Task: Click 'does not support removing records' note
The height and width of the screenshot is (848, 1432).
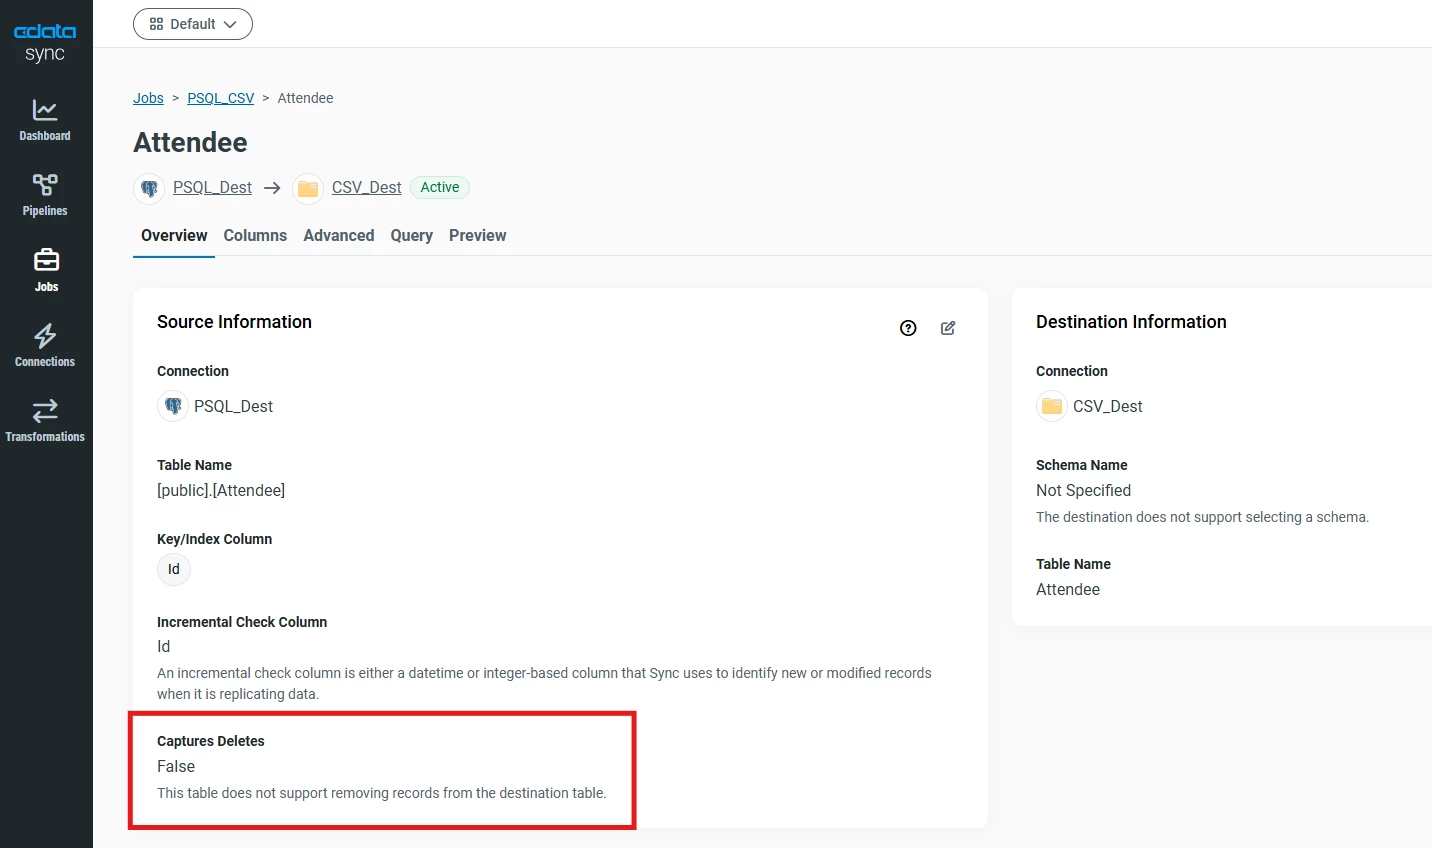Action: [381, 793]
